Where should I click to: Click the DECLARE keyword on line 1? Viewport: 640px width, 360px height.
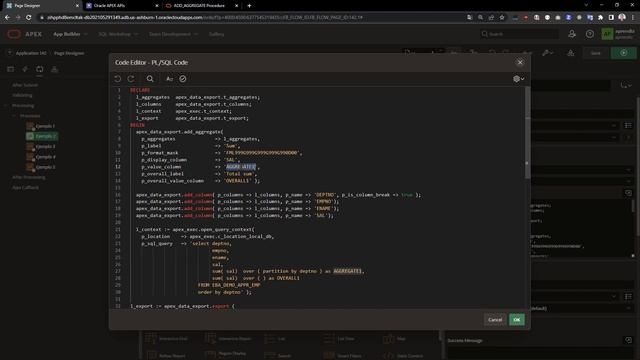140,90
